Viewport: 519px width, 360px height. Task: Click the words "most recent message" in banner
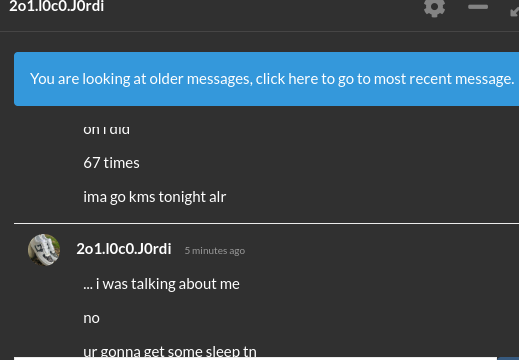pos(444,79)
